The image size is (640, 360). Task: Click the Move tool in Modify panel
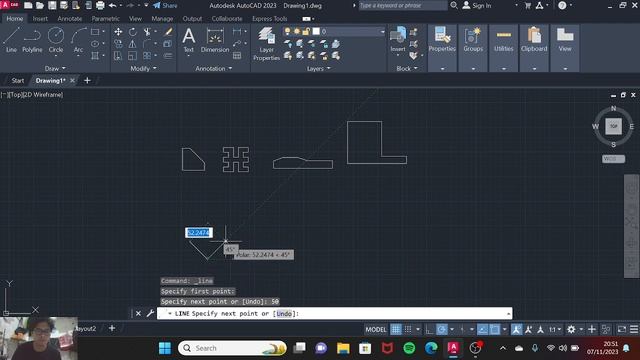tap(118, 32)
